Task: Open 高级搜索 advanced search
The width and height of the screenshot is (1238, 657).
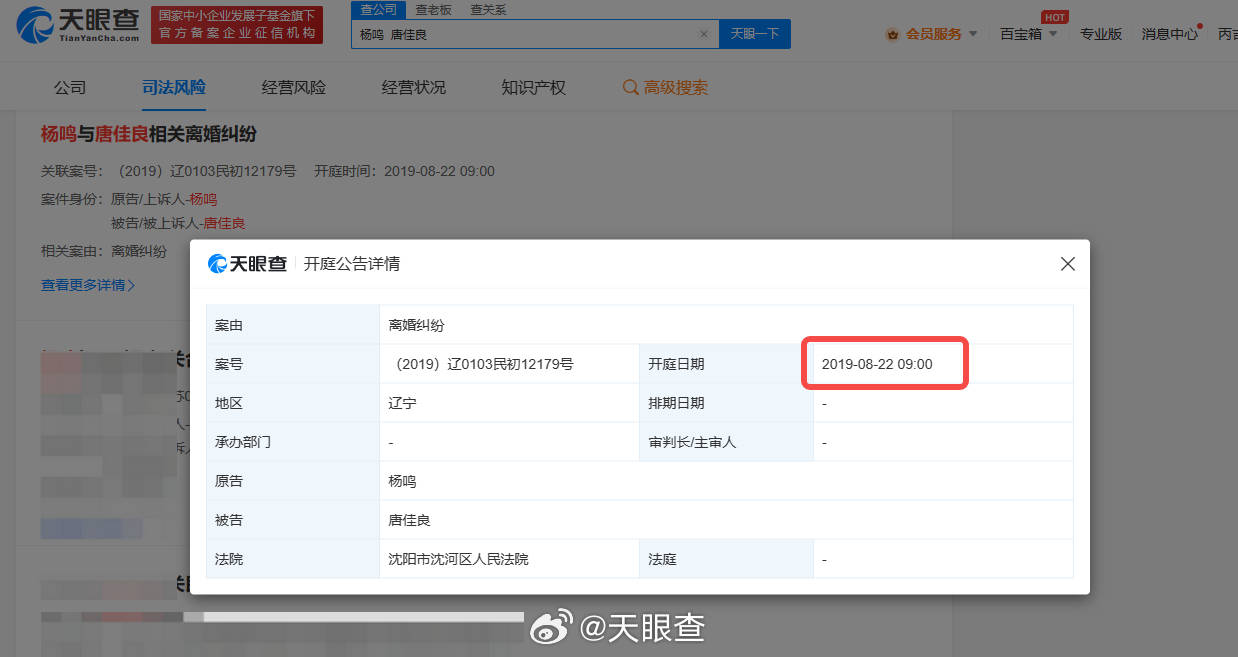Action: point(665,88)
